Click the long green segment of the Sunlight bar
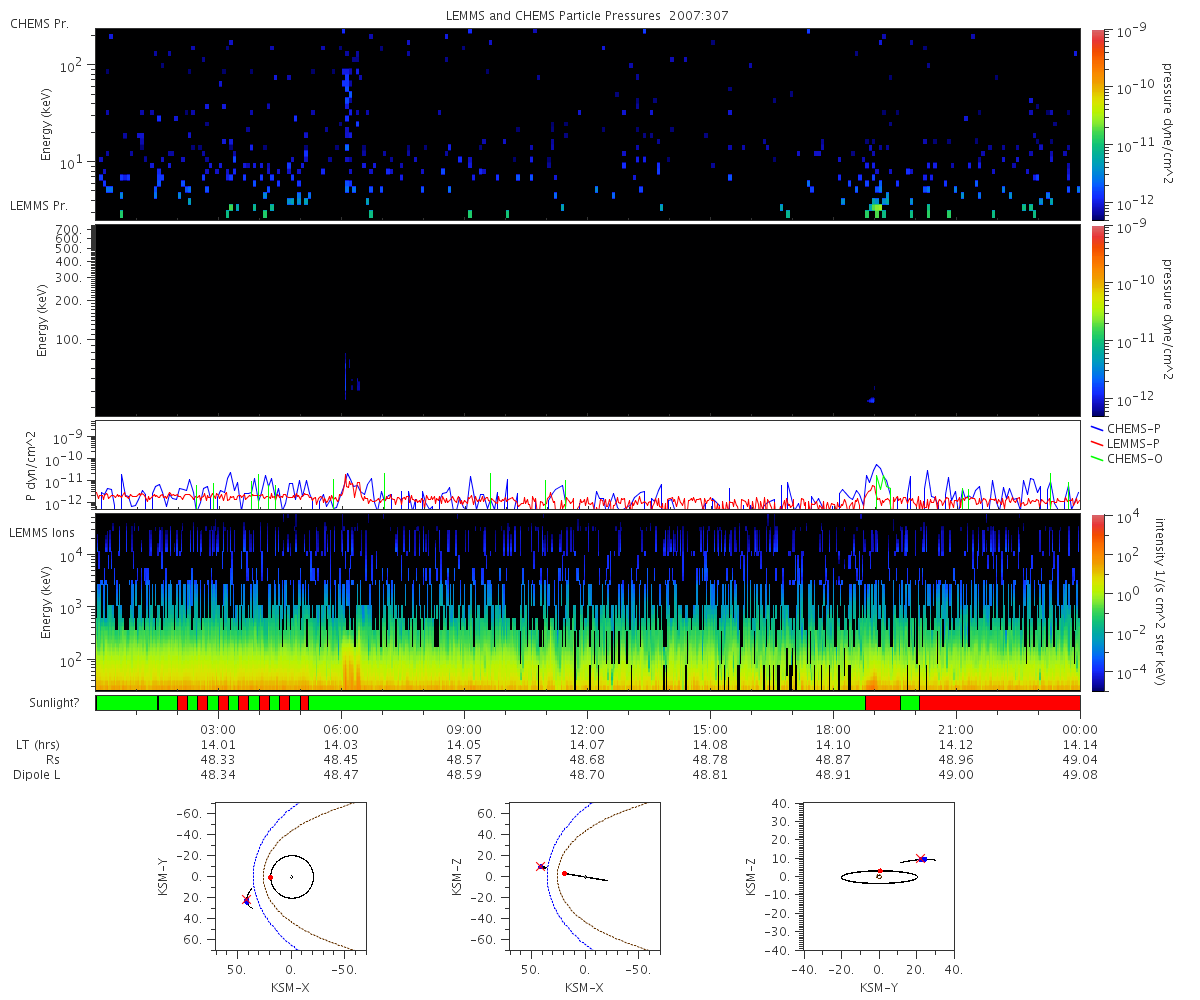The width and height of the screenshot is (1200, 1000). (587, 703)
